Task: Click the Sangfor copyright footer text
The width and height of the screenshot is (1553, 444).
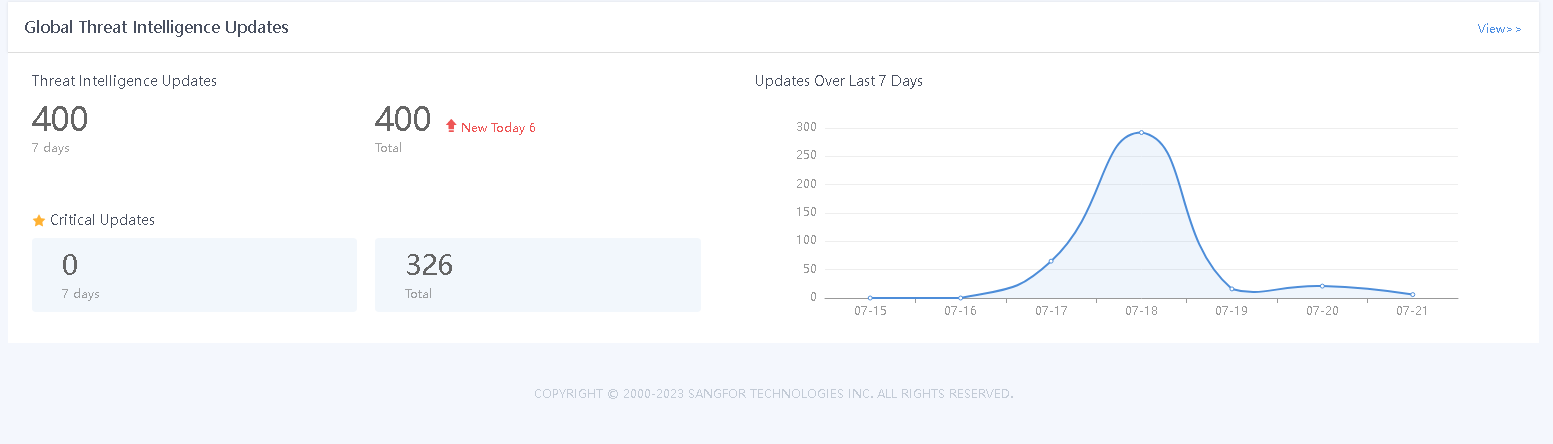Action: [773, 394]
